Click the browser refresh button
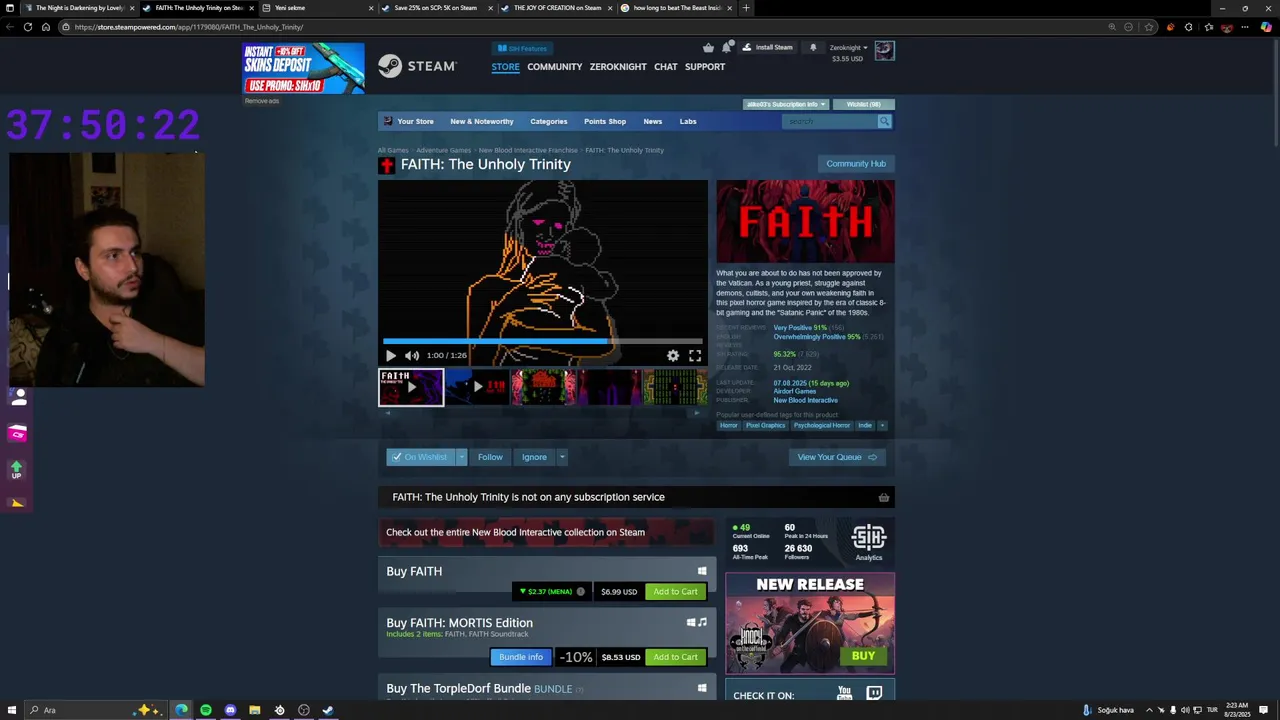Image resolution: width=1280 pixels, height=720 pixels. coord(27,27)
